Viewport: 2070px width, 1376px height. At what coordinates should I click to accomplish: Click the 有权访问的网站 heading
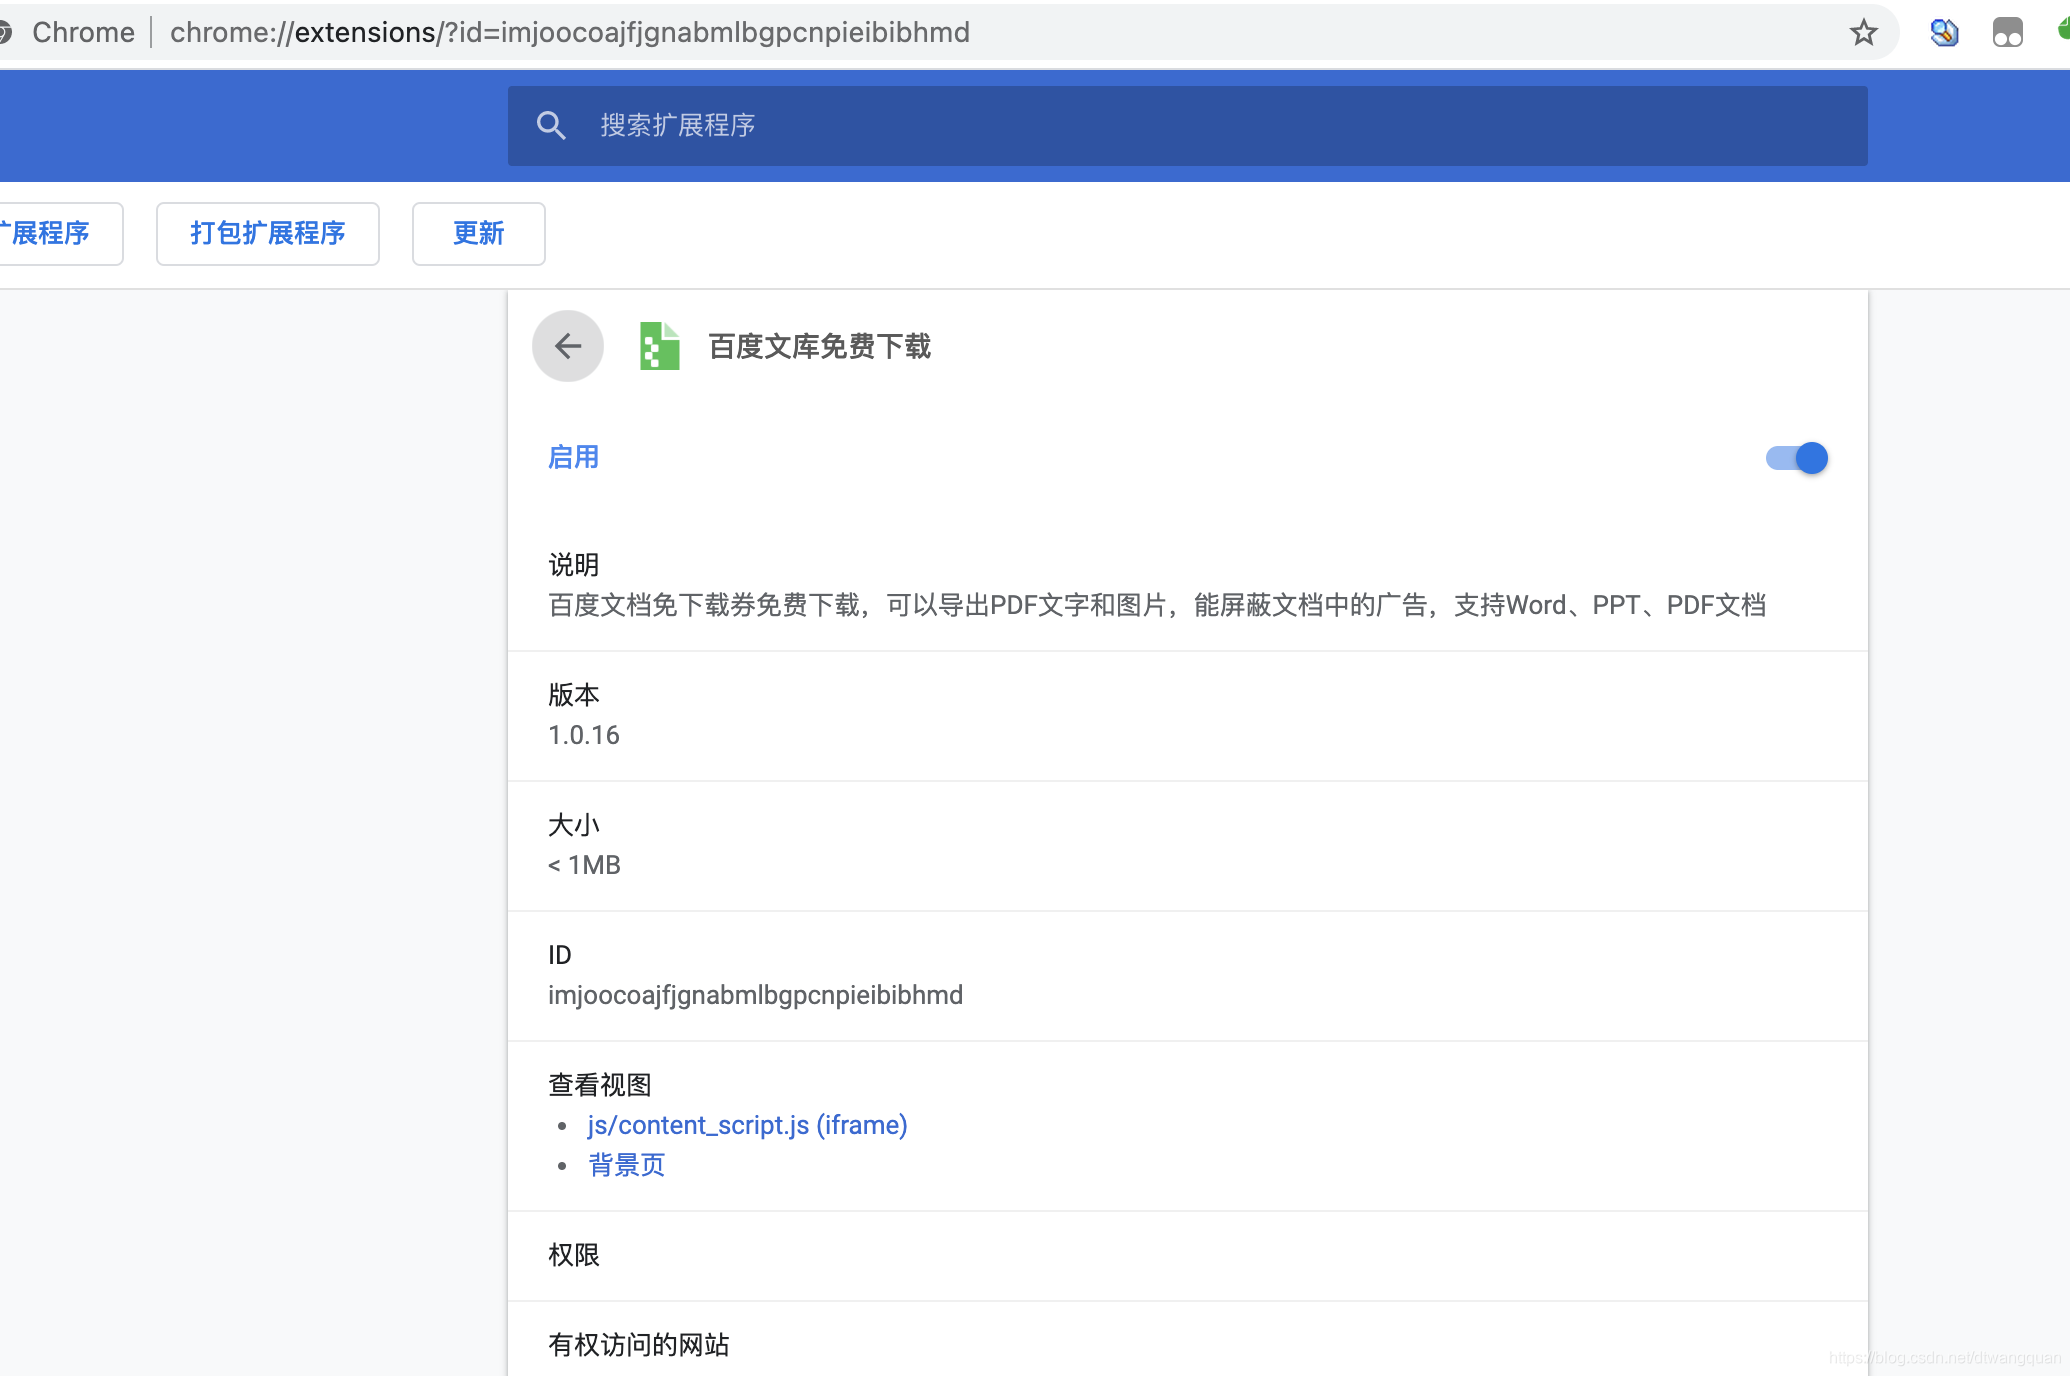[639, 1345]
